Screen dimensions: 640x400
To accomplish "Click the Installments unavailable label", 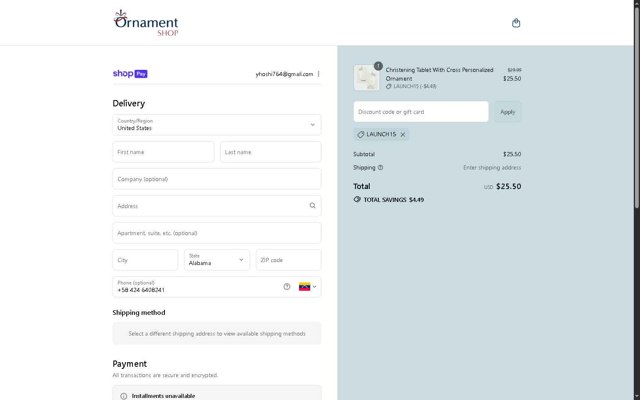I will [163, 396].
